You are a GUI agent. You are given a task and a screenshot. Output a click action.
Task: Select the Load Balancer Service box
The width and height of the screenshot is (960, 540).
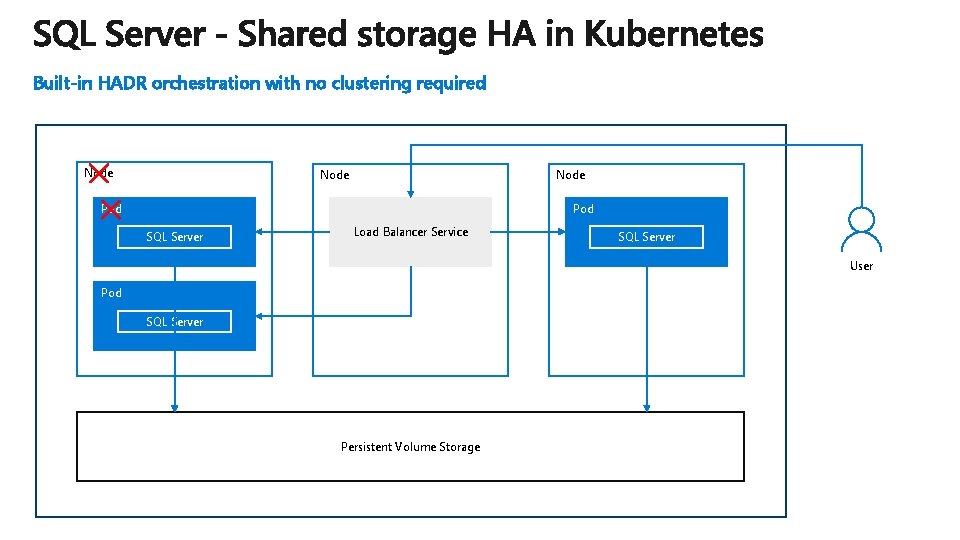410,232
